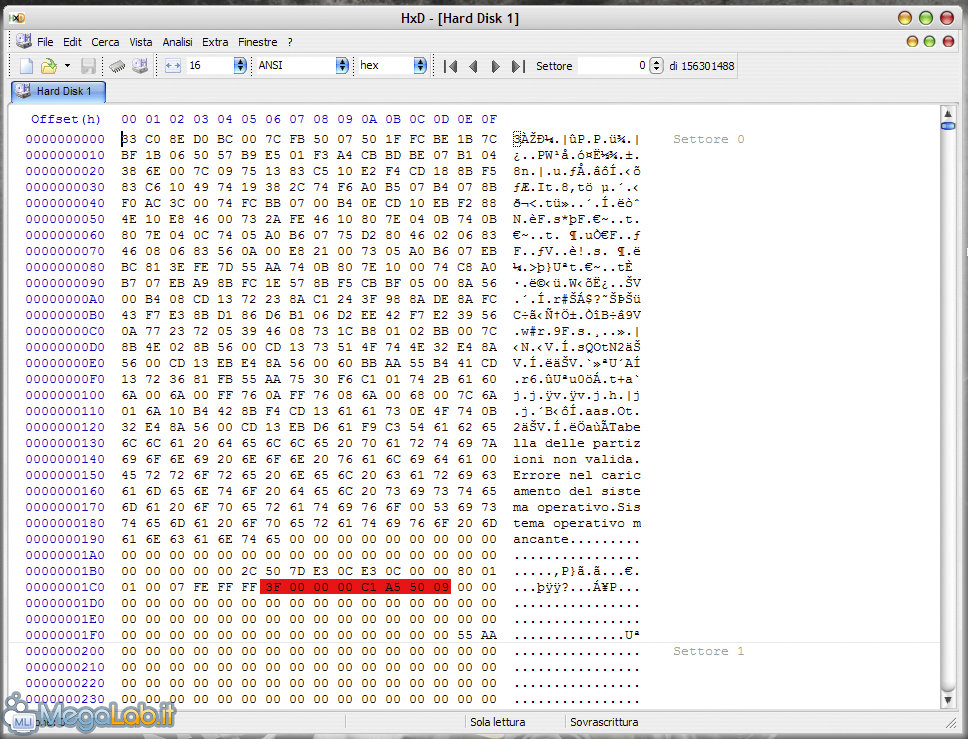Expand the open-file recent list arrow

(x=67, y=65)
